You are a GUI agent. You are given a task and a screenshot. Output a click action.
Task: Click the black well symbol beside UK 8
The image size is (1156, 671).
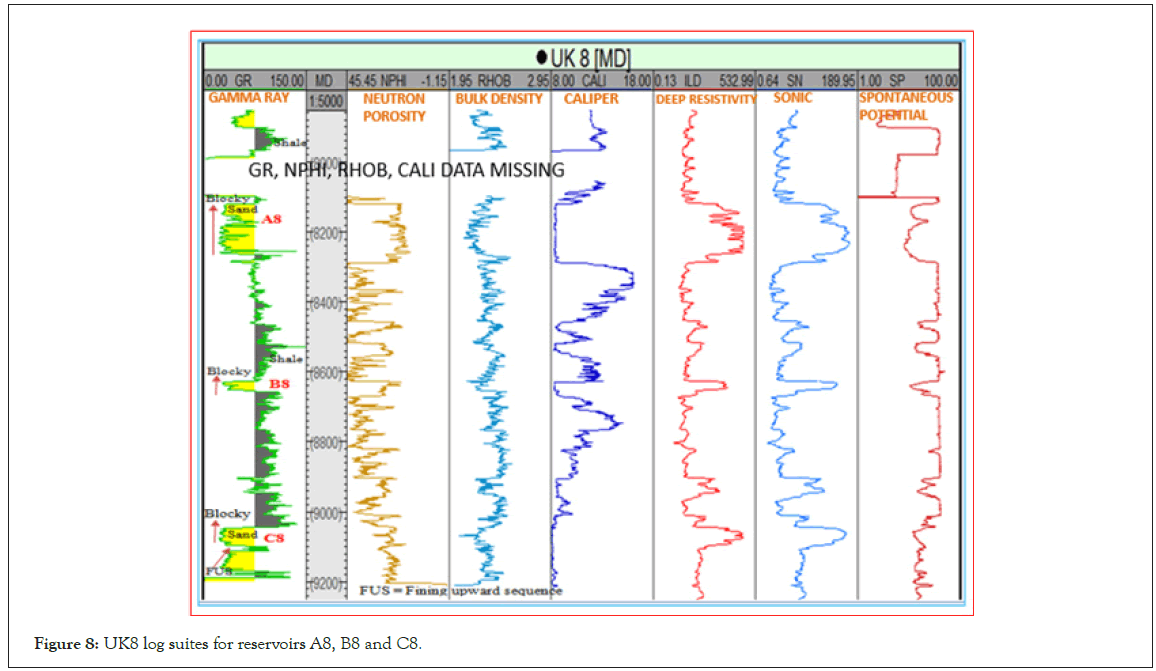pyautogui.click(x=541, y=58)
